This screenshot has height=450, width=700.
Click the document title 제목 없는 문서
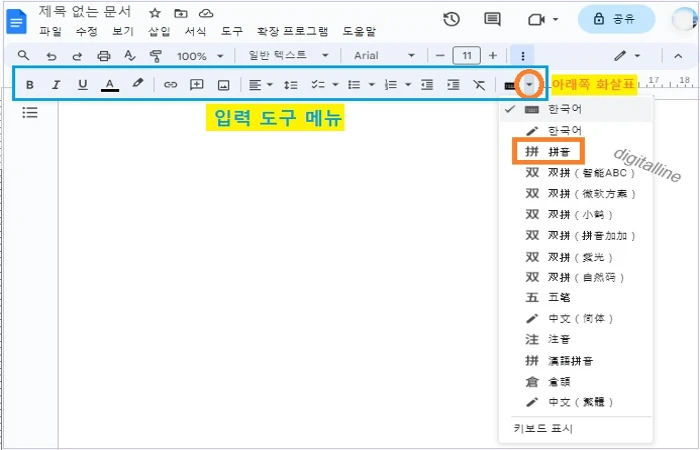tap(84, 12)
